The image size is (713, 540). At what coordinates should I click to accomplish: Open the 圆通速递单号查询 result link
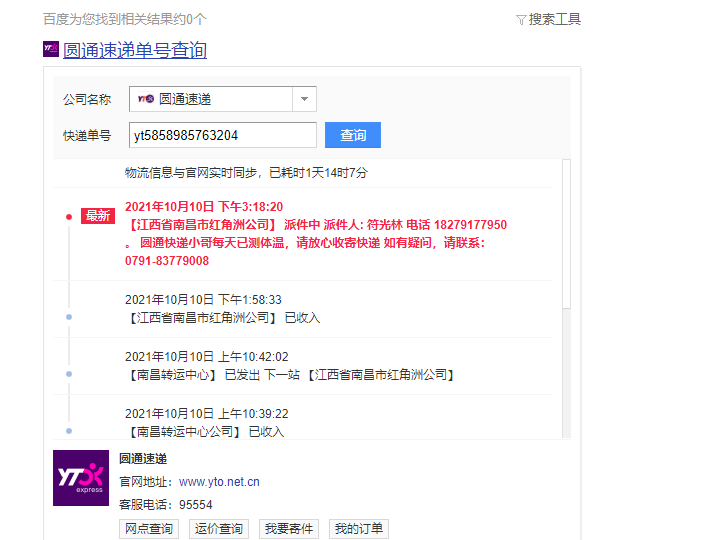(135, 50)
